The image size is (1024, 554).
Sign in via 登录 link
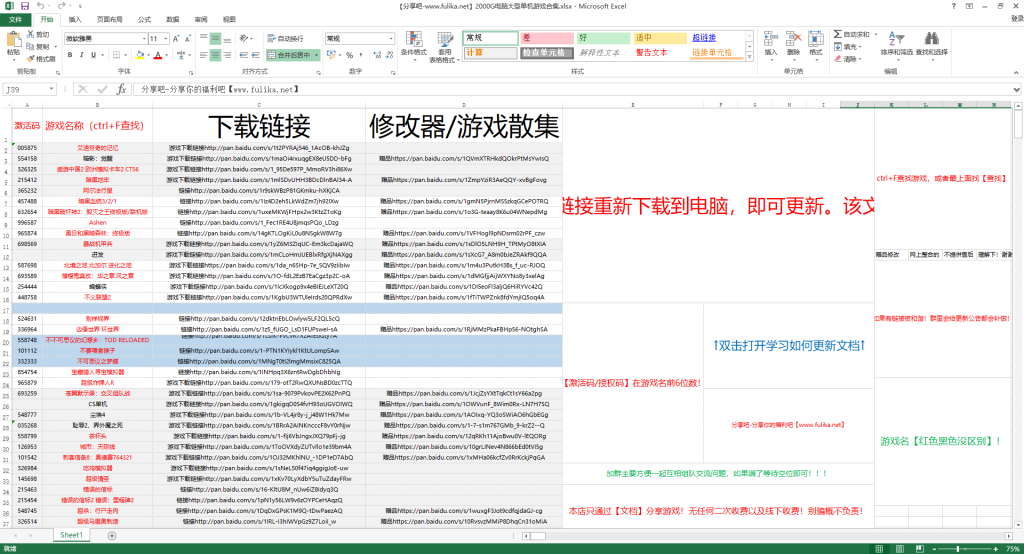coord(1017,19)
